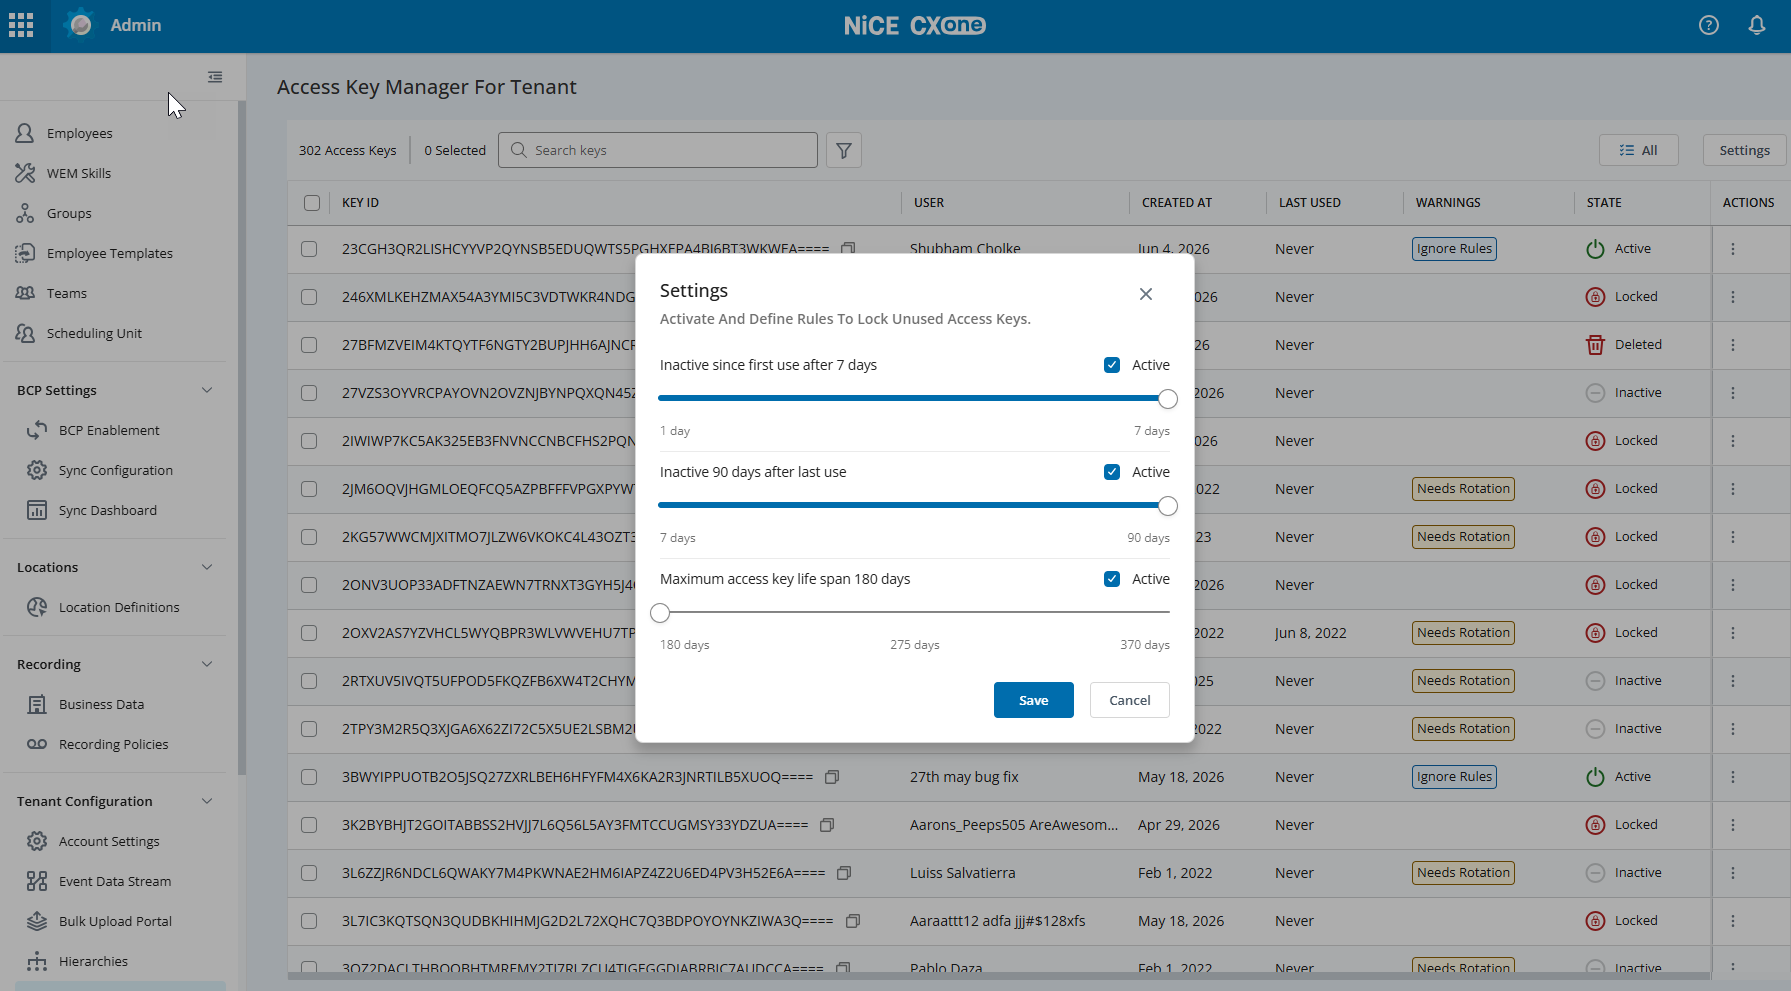Copy key ID starting with 3BWYIPPUOTB

pyautogui.click(x=831, y=777)
